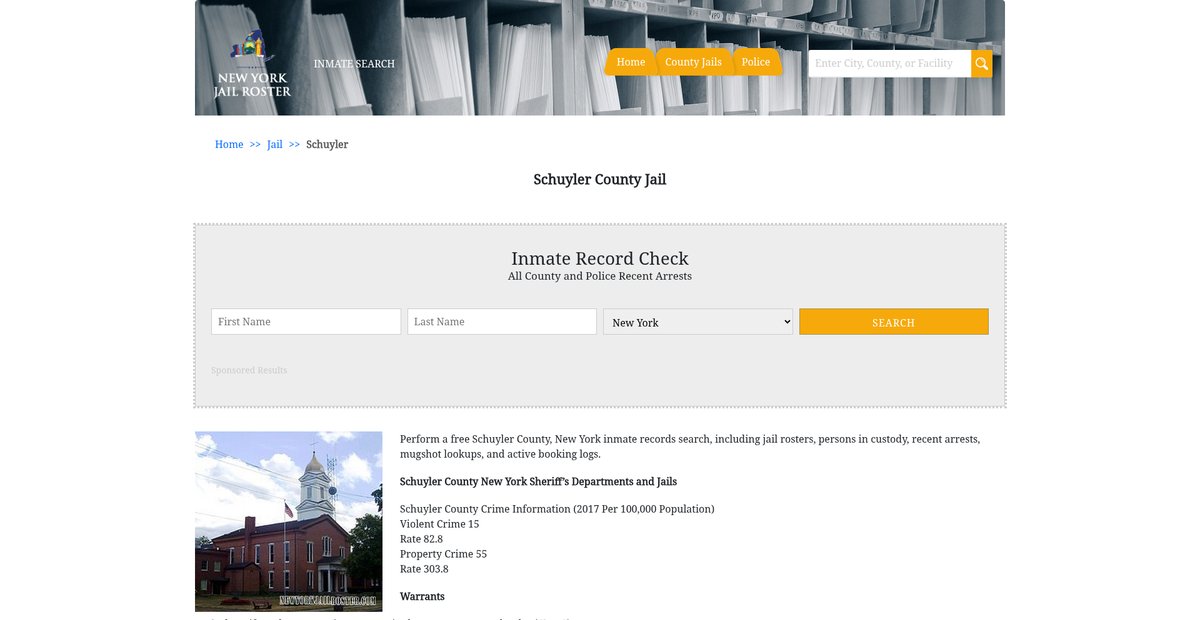Go to the Home nav tab
The width and height of the screenshot is (1200, 620).
[x=630, y=62]
